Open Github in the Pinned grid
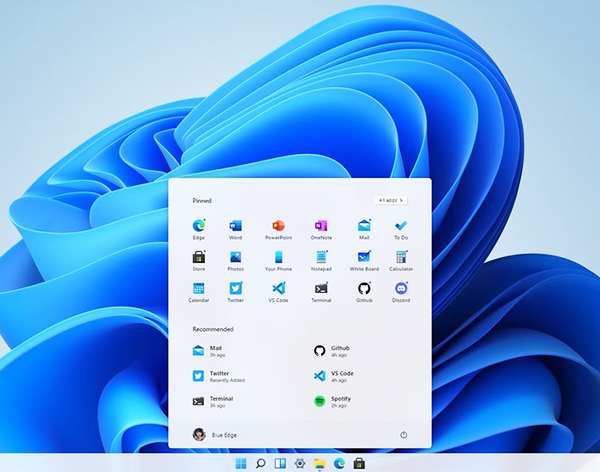This screenshot has height=472, width=600. [364, 292]
